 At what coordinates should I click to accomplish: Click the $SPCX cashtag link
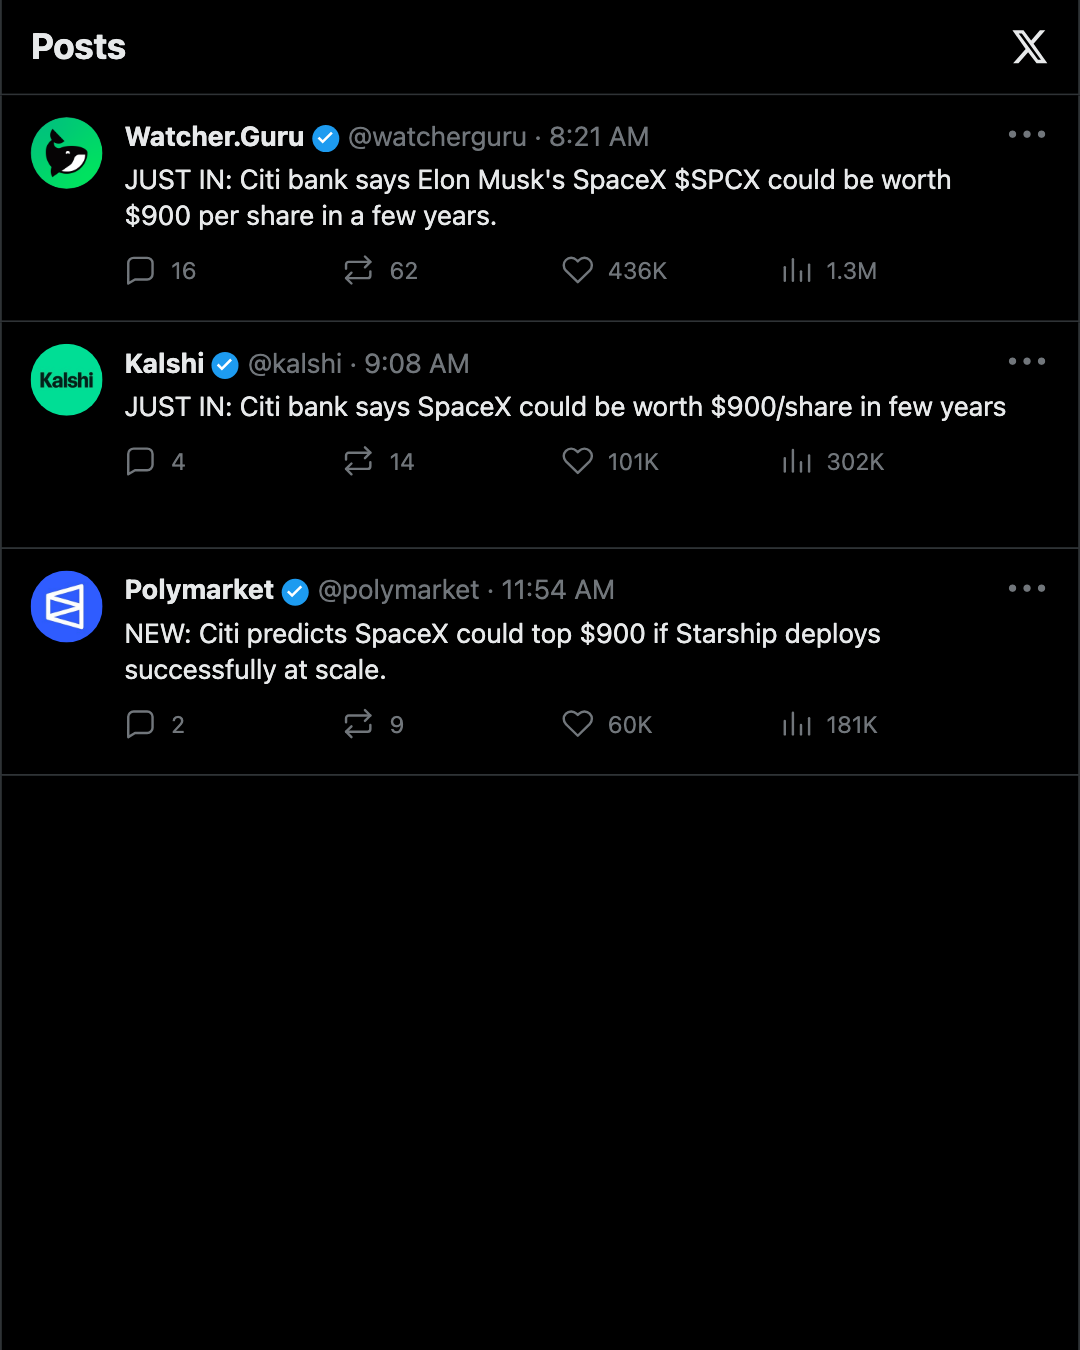717,180
